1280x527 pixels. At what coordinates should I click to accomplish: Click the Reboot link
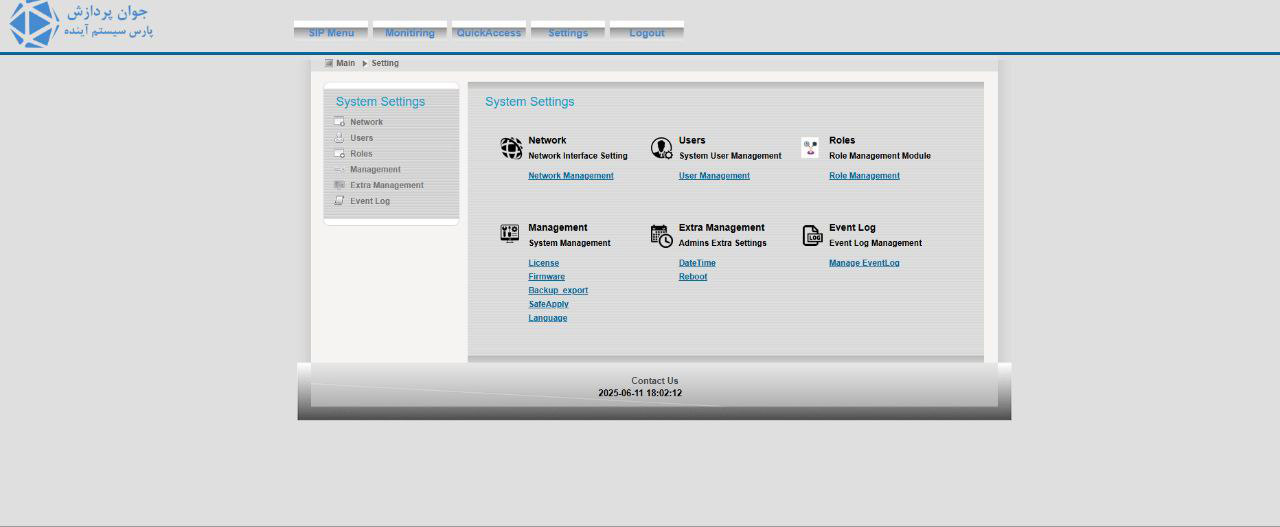[693, 277]
